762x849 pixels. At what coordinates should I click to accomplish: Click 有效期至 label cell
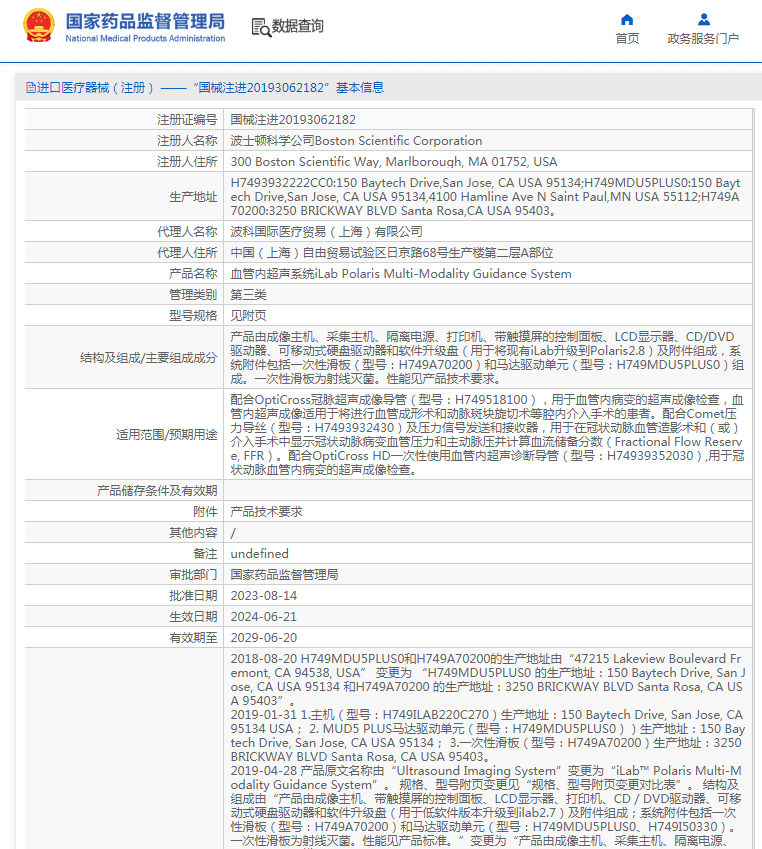[x=124, y=638]
